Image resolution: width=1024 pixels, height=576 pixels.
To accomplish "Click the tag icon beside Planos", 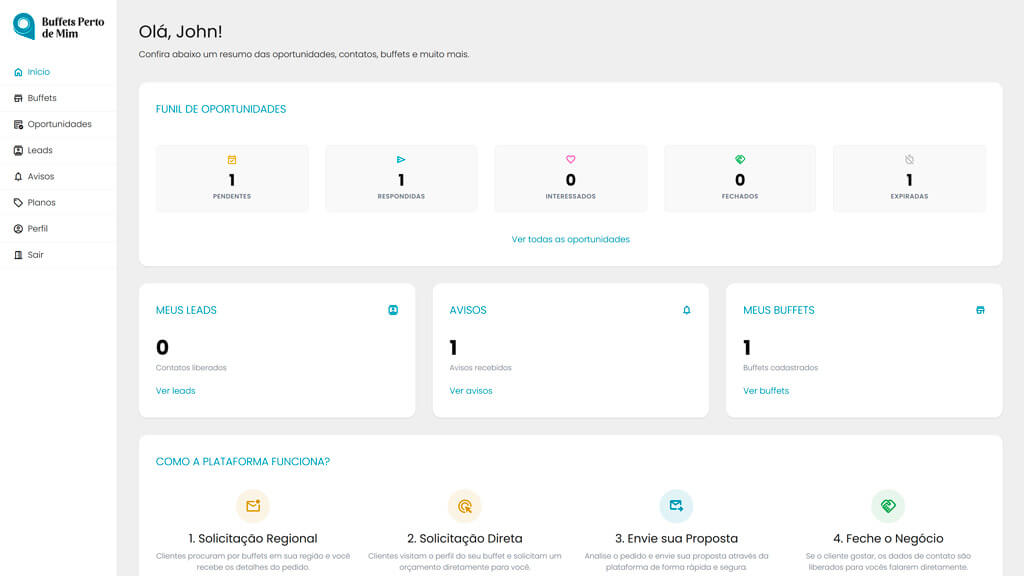I will [x=18, y=202].
